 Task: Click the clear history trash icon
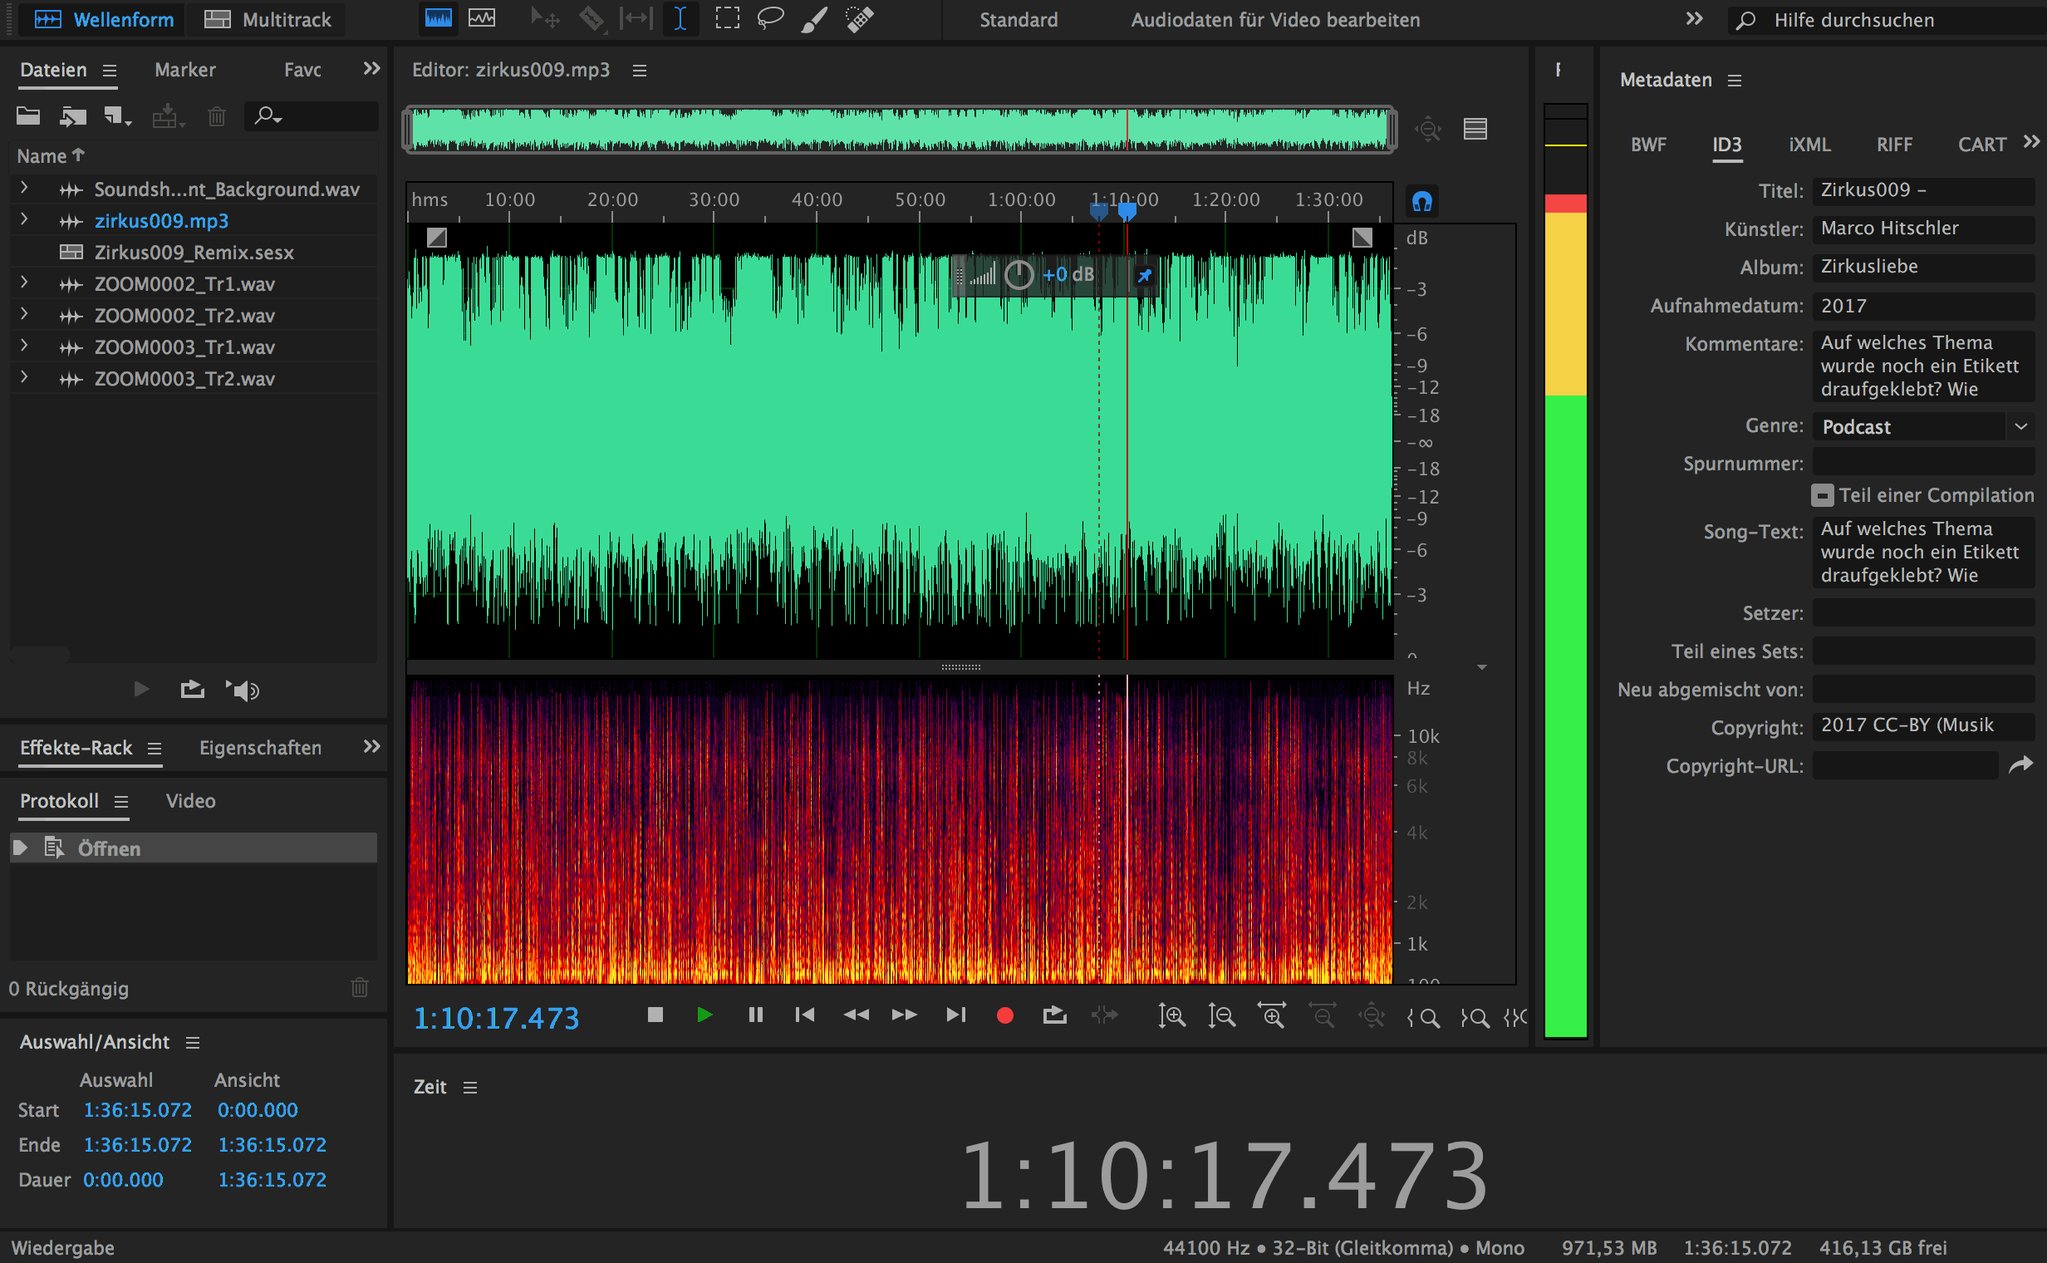coord(360,988)
